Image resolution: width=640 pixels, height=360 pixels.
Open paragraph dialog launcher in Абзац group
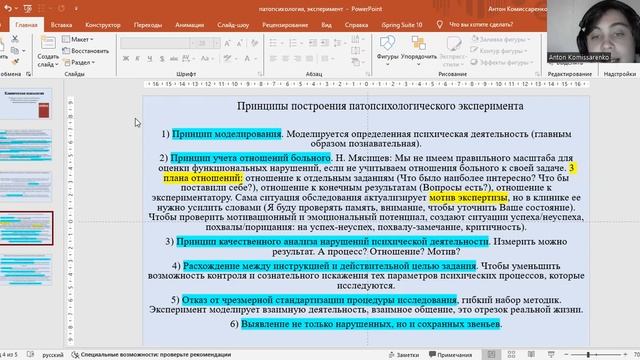click(x=368, y=74)
